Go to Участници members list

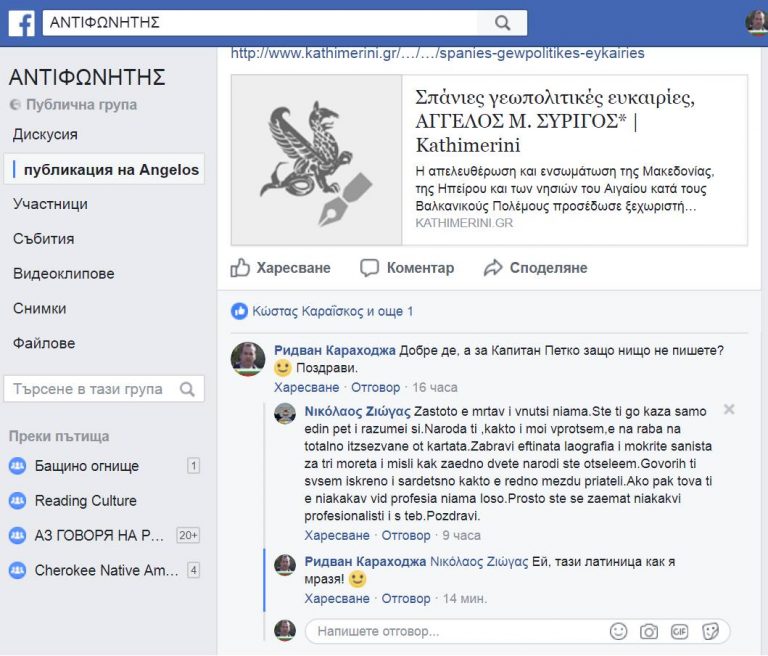point(50,204)
